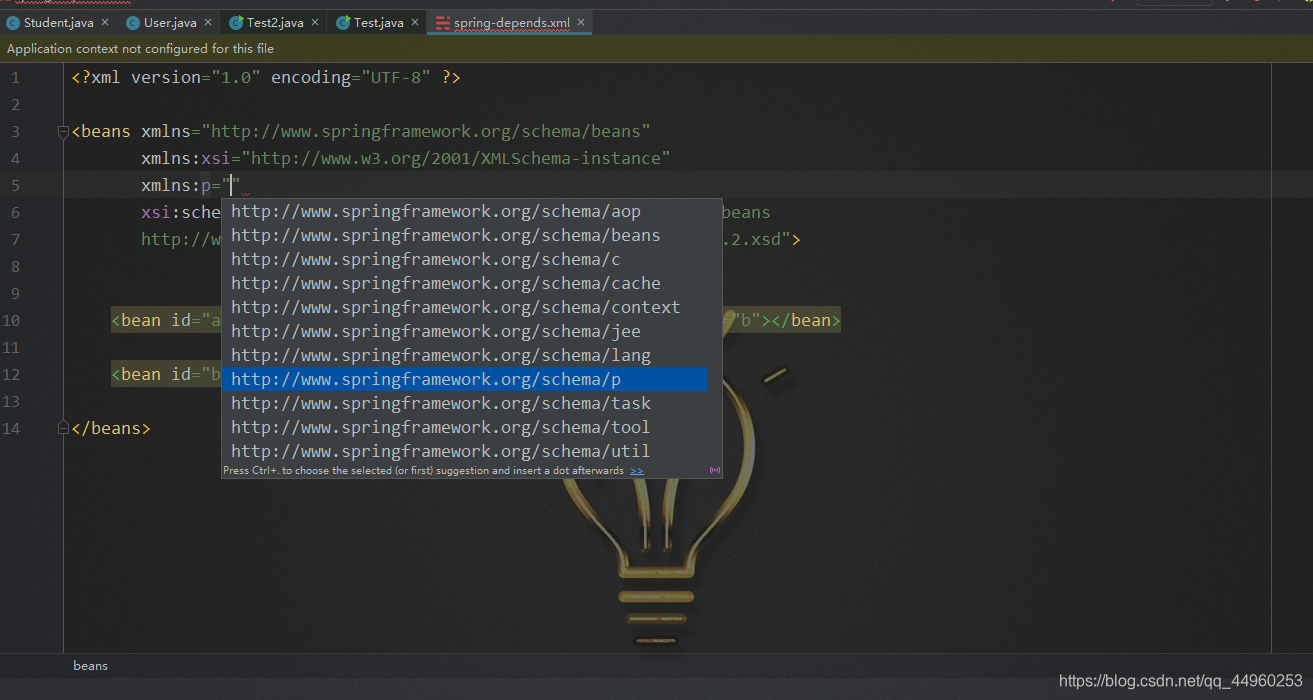Click the XMLSchema-instance URL on line 4
This screenshot has width=1313, height=700.
(456, 158)
